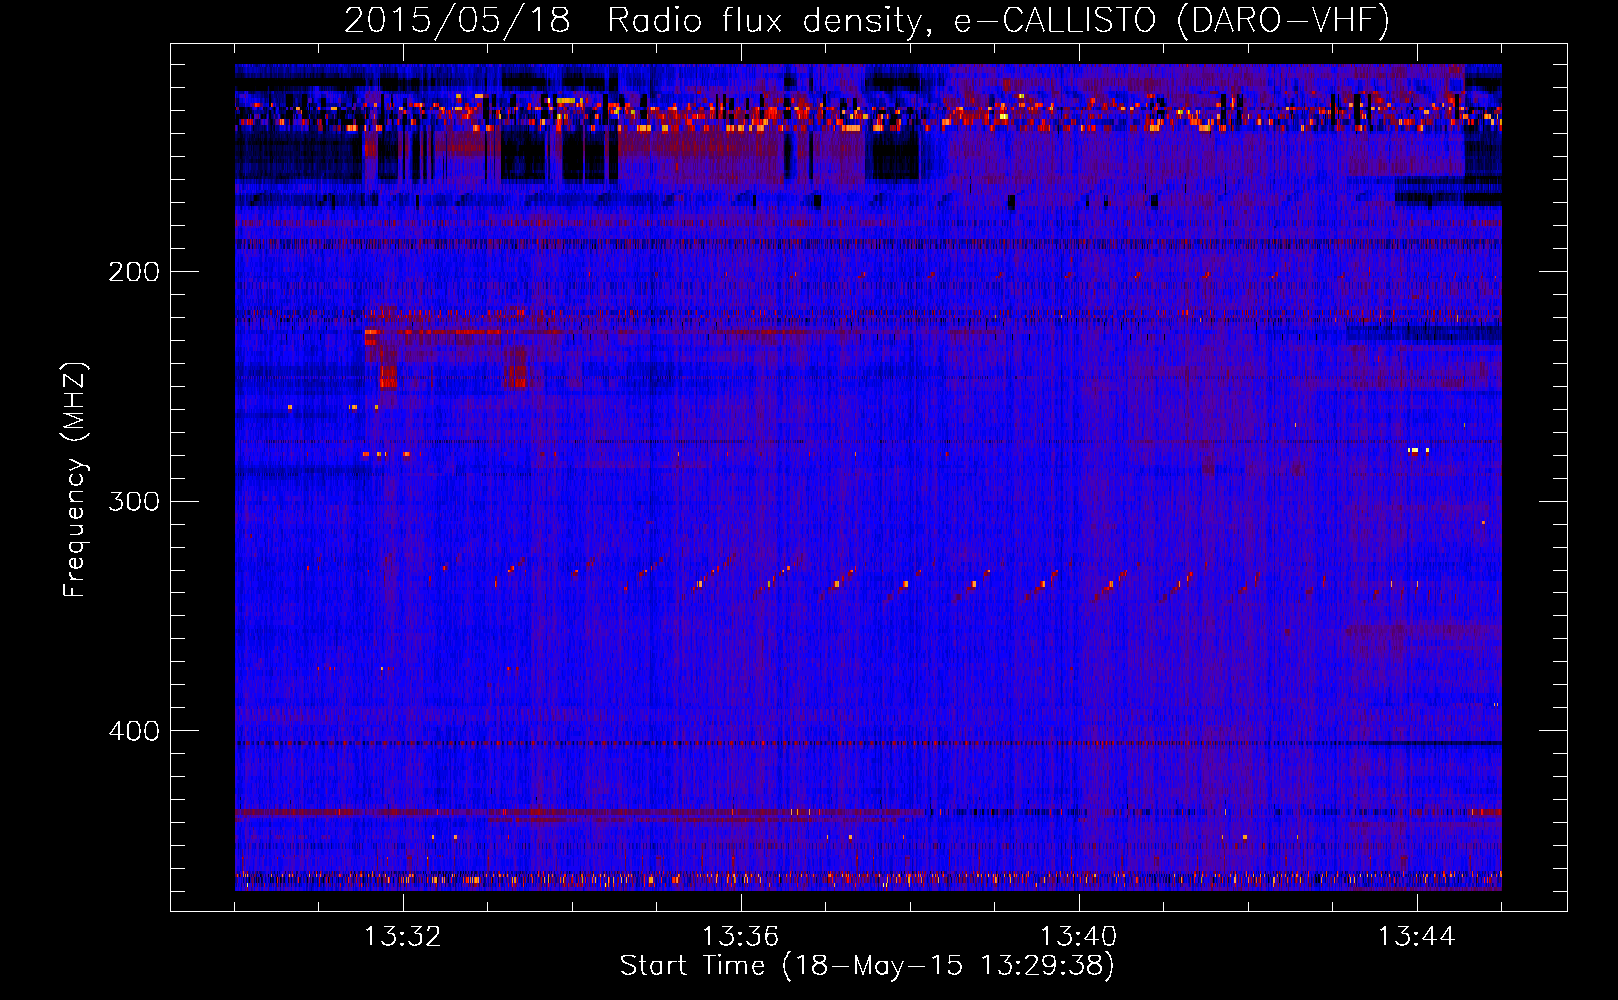The width and height of the screenshot is (1618, 1000).
Task: Click the 13:36 time tick label
Action: click(x=741, y=937)
